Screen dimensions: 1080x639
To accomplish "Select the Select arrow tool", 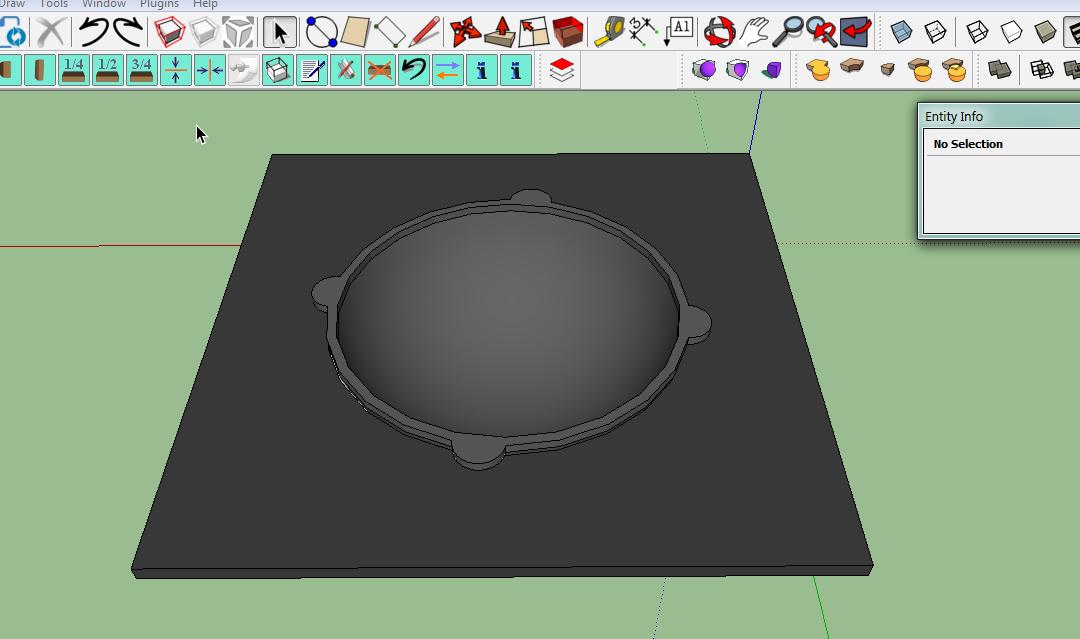I will [x=280, y=33].
